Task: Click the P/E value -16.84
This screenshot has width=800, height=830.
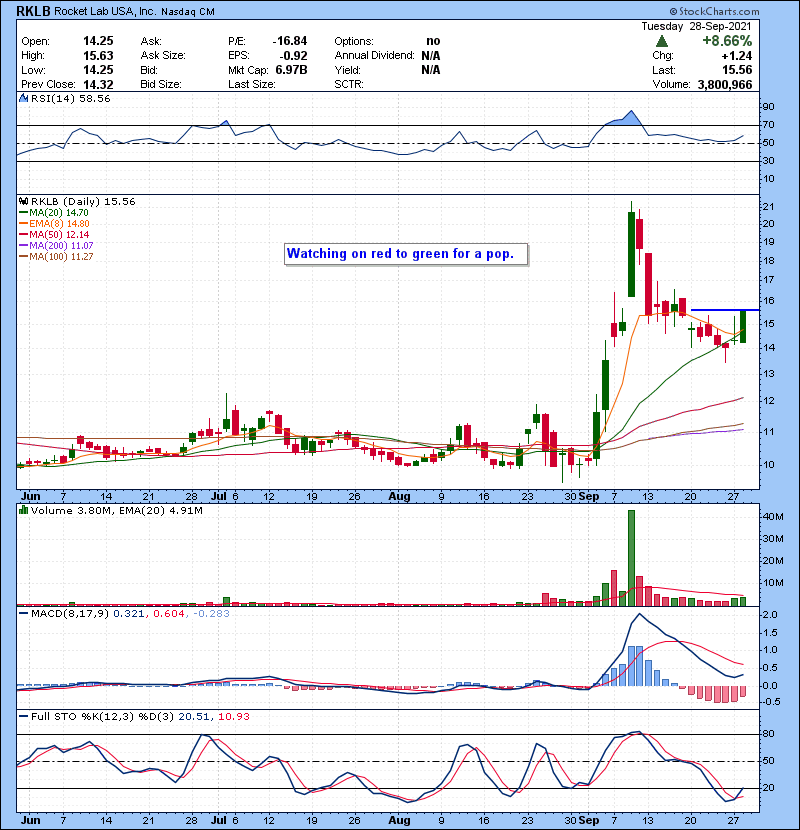Action: coord(290,41)
